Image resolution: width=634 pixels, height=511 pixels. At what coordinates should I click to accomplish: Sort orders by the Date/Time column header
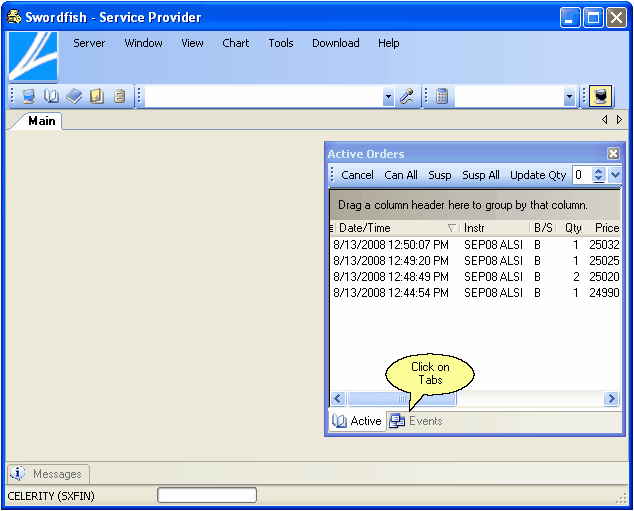[x=390, y=228]
